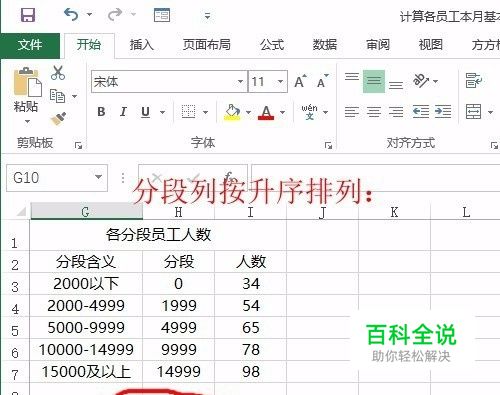Switch to the 插入 tab
The image size is (500, 395).
(142, 45)
